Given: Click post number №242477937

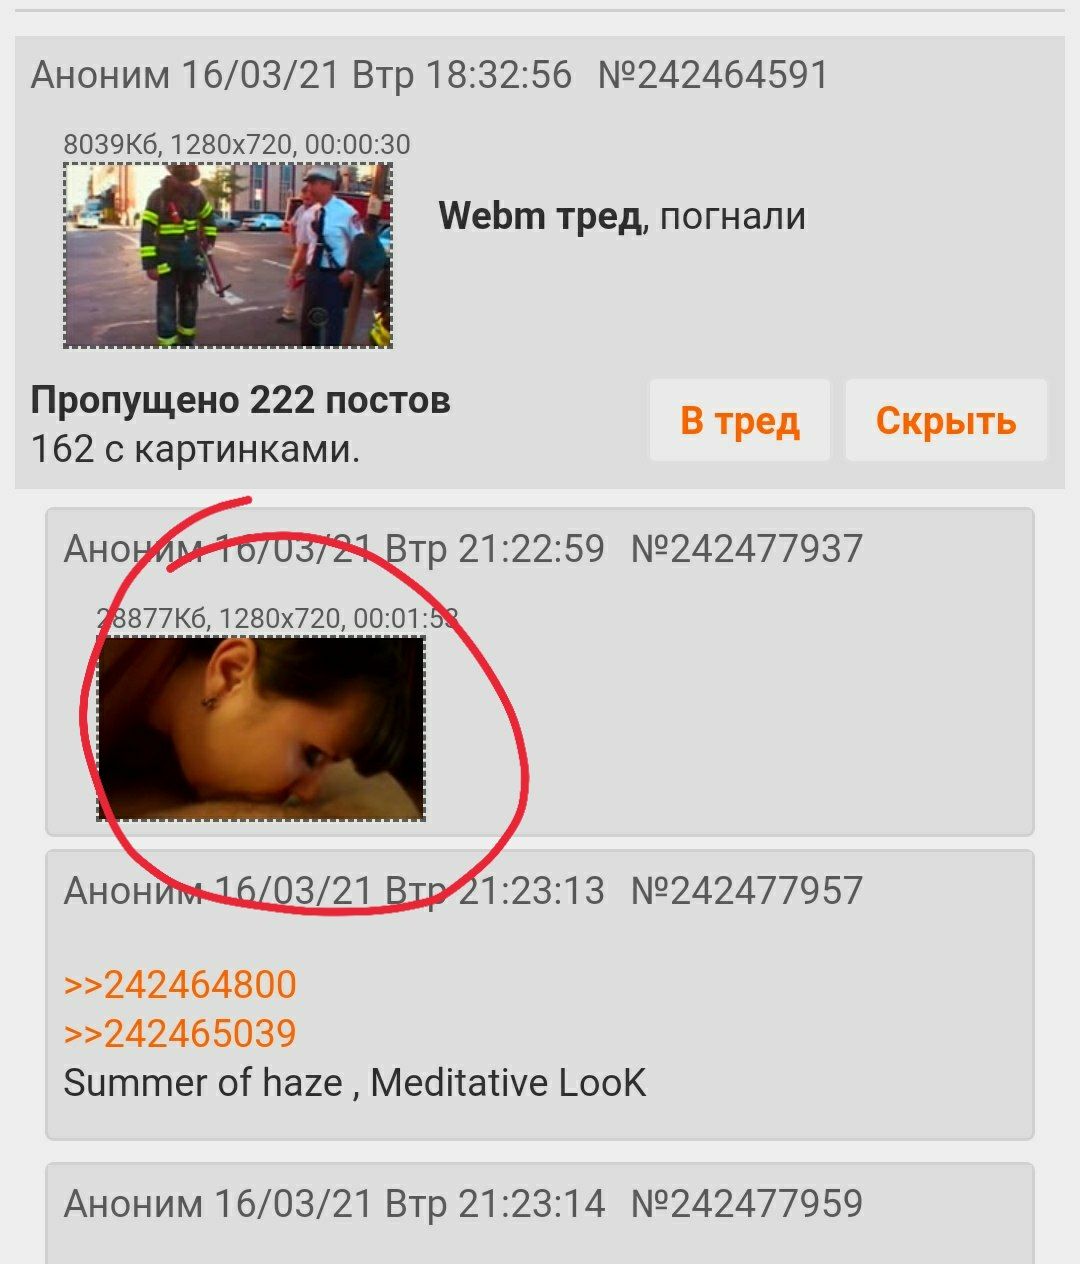Looking at the screenshot, I should 747,548.
